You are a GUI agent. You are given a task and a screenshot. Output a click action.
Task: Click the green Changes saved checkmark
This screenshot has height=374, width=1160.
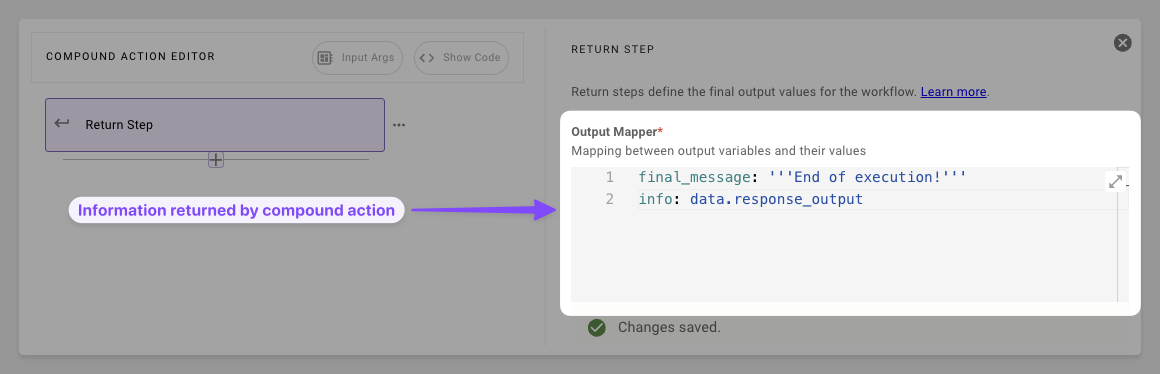click(x=596, y=327)
